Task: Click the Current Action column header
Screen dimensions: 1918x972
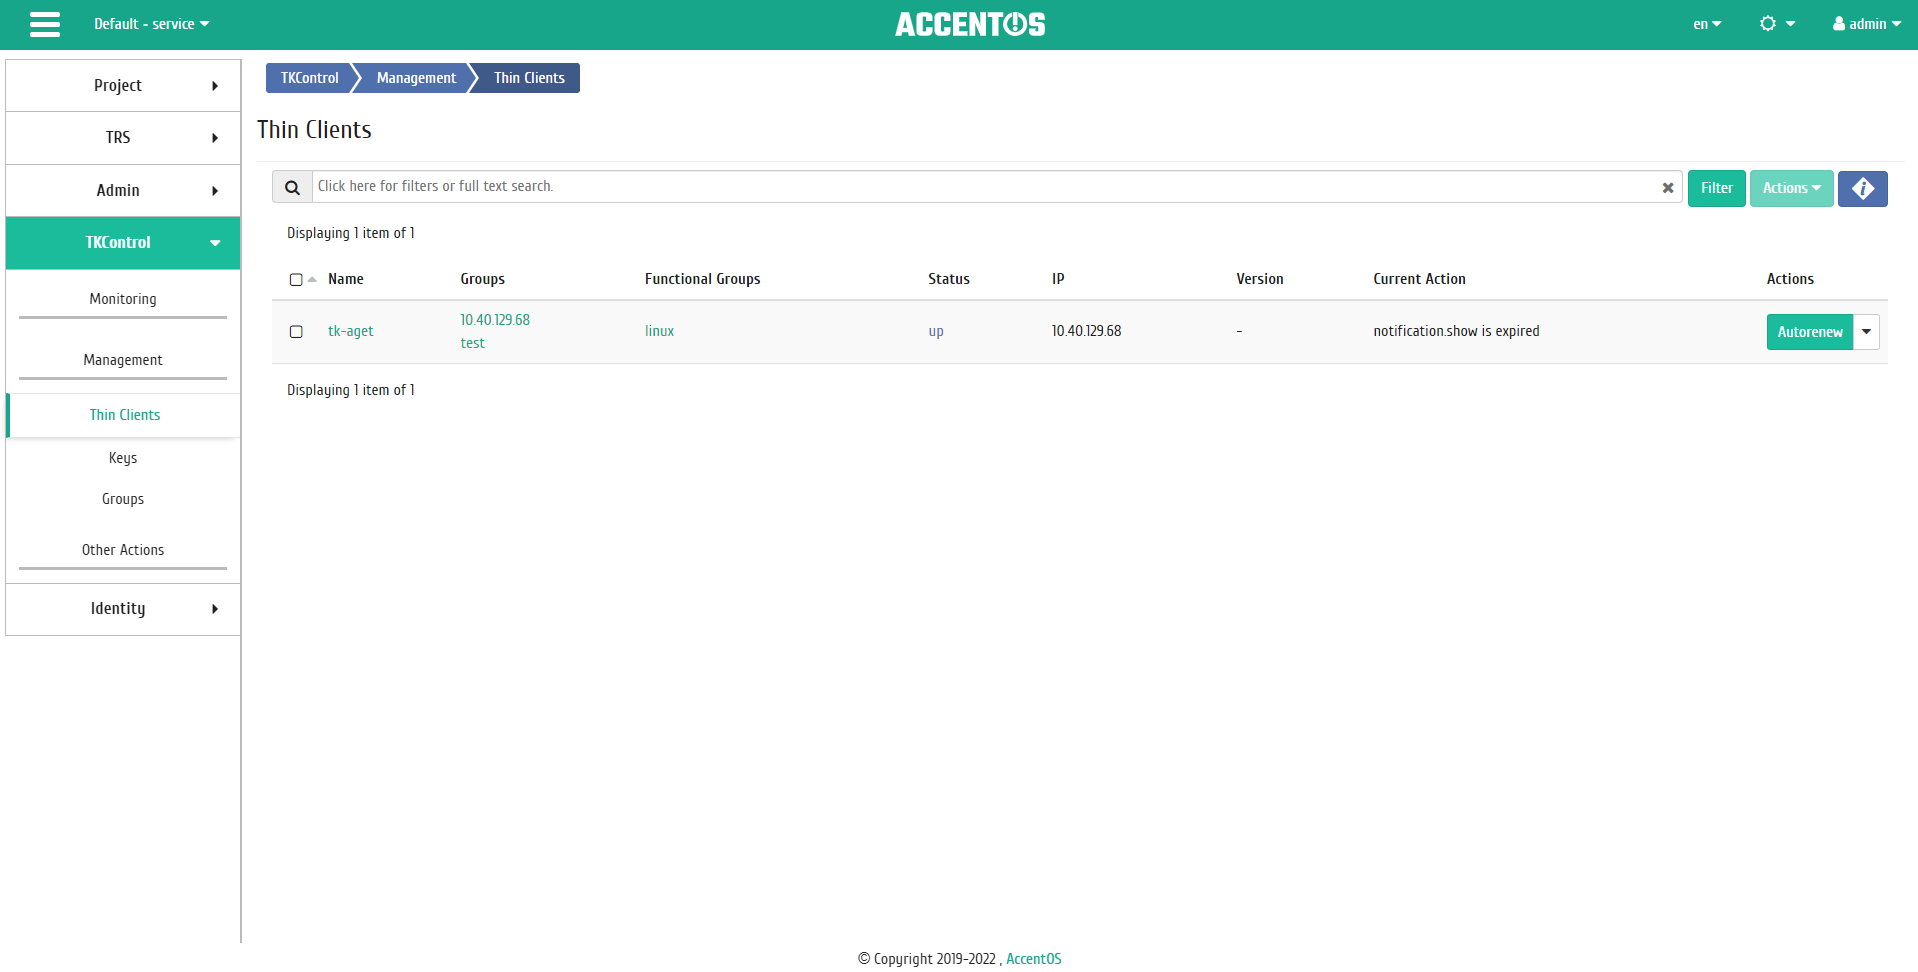Action: point(1419,279)
